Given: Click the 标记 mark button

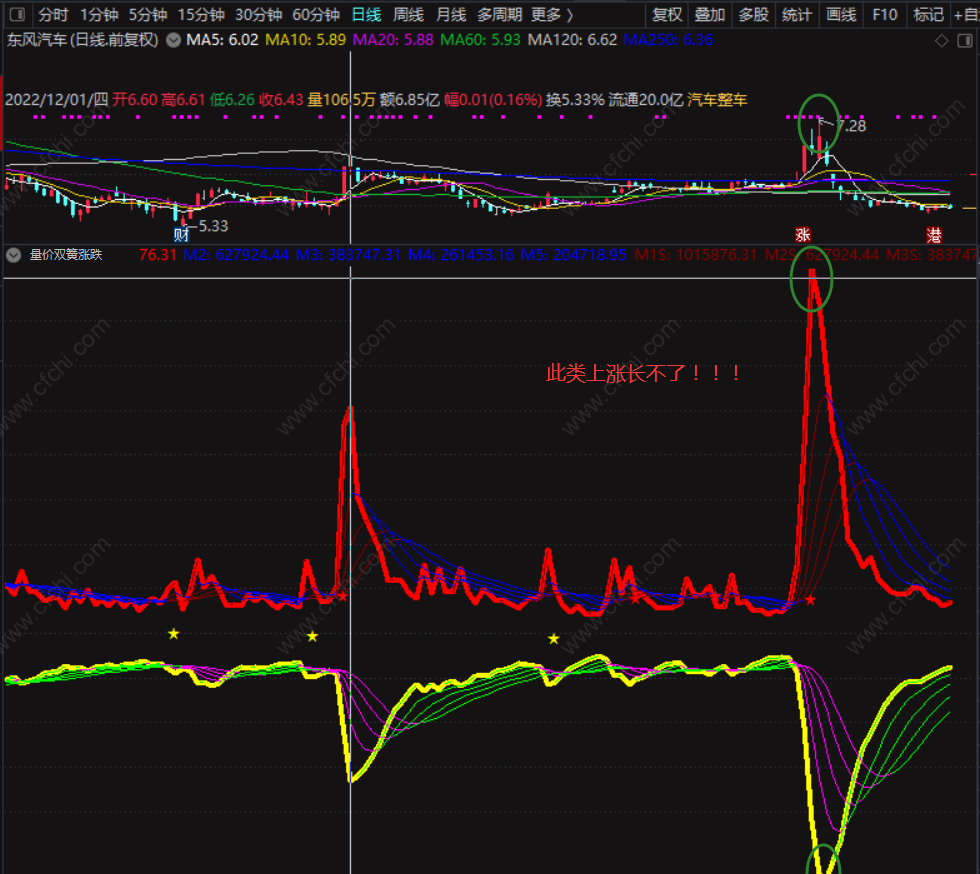Looking at the screenshot, I should click(928, 14).
